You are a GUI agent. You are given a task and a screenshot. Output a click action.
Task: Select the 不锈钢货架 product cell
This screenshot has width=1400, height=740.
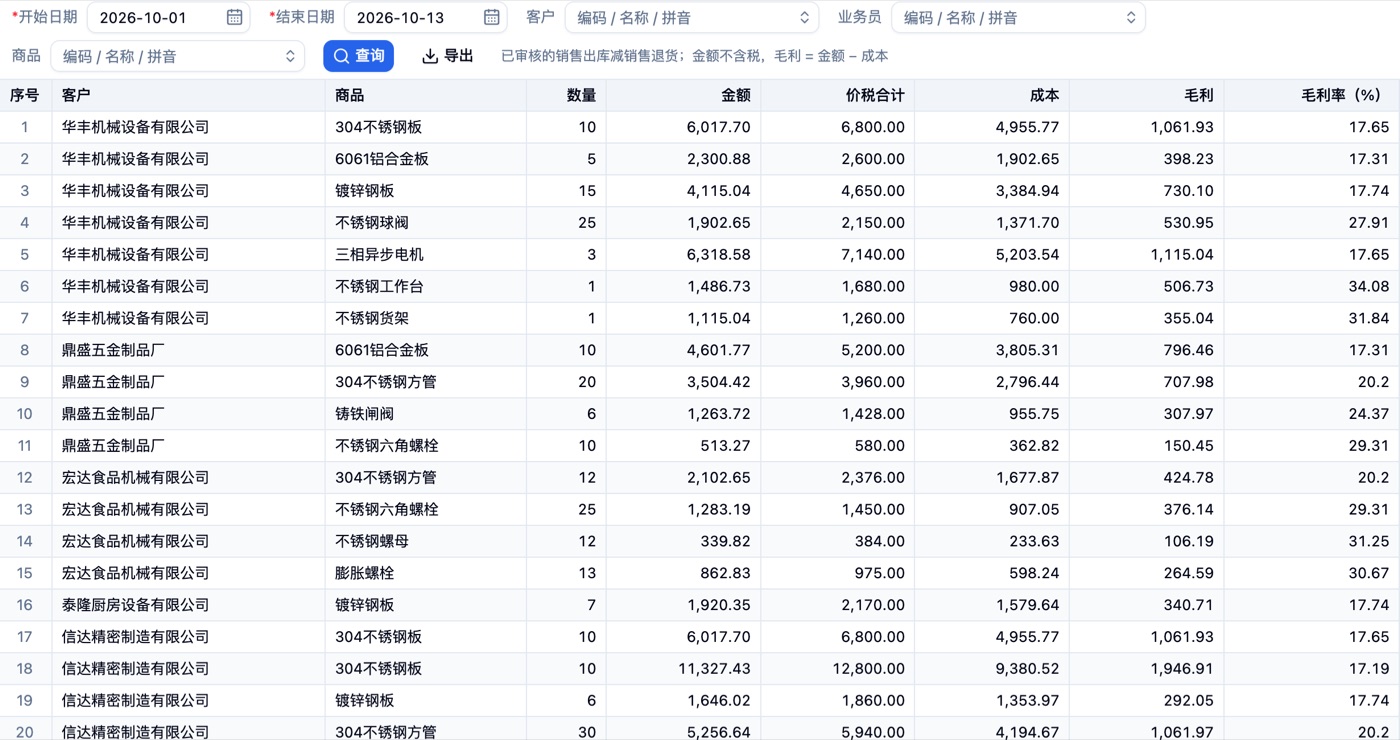[x=426, y=318]
